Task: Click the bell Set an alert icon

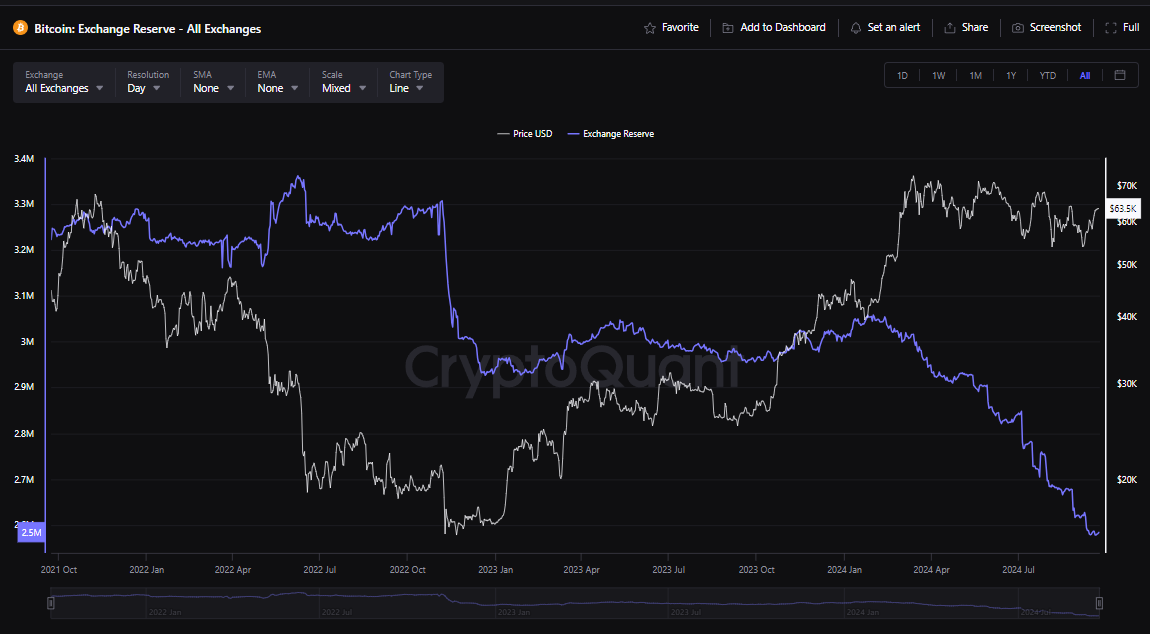Action: (856, 28)
